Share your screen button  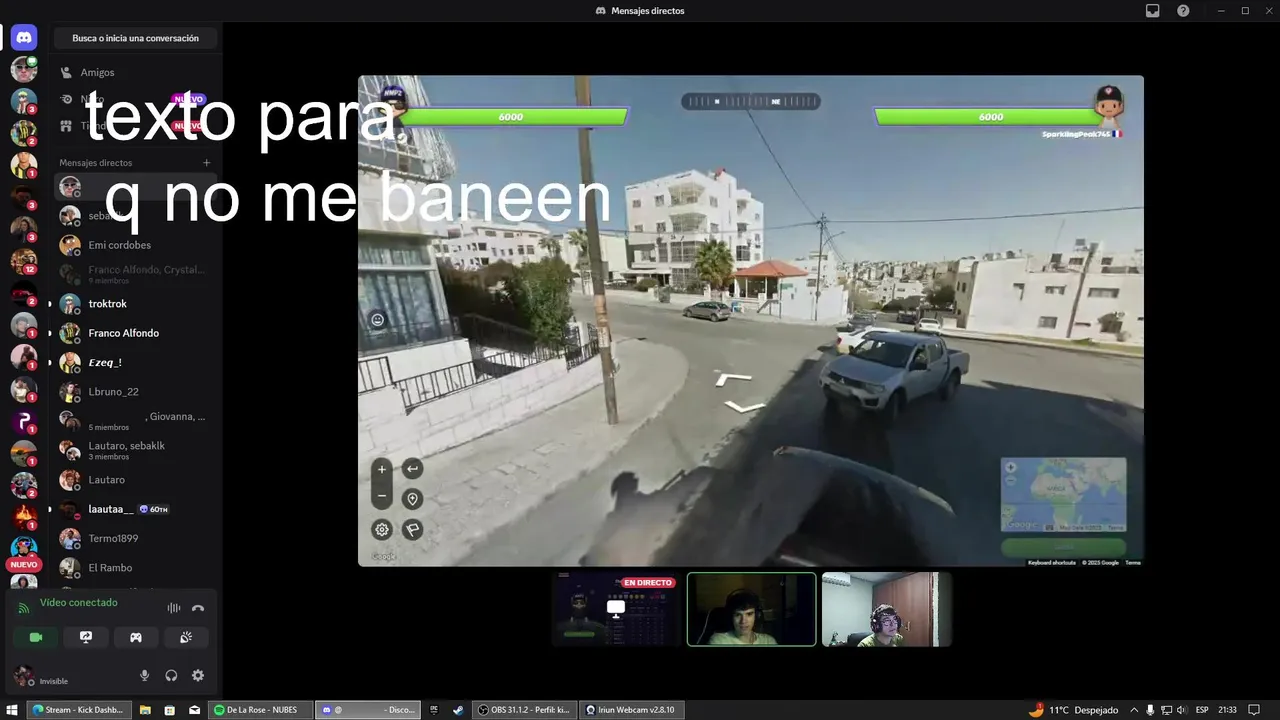[x=86, y=637]
